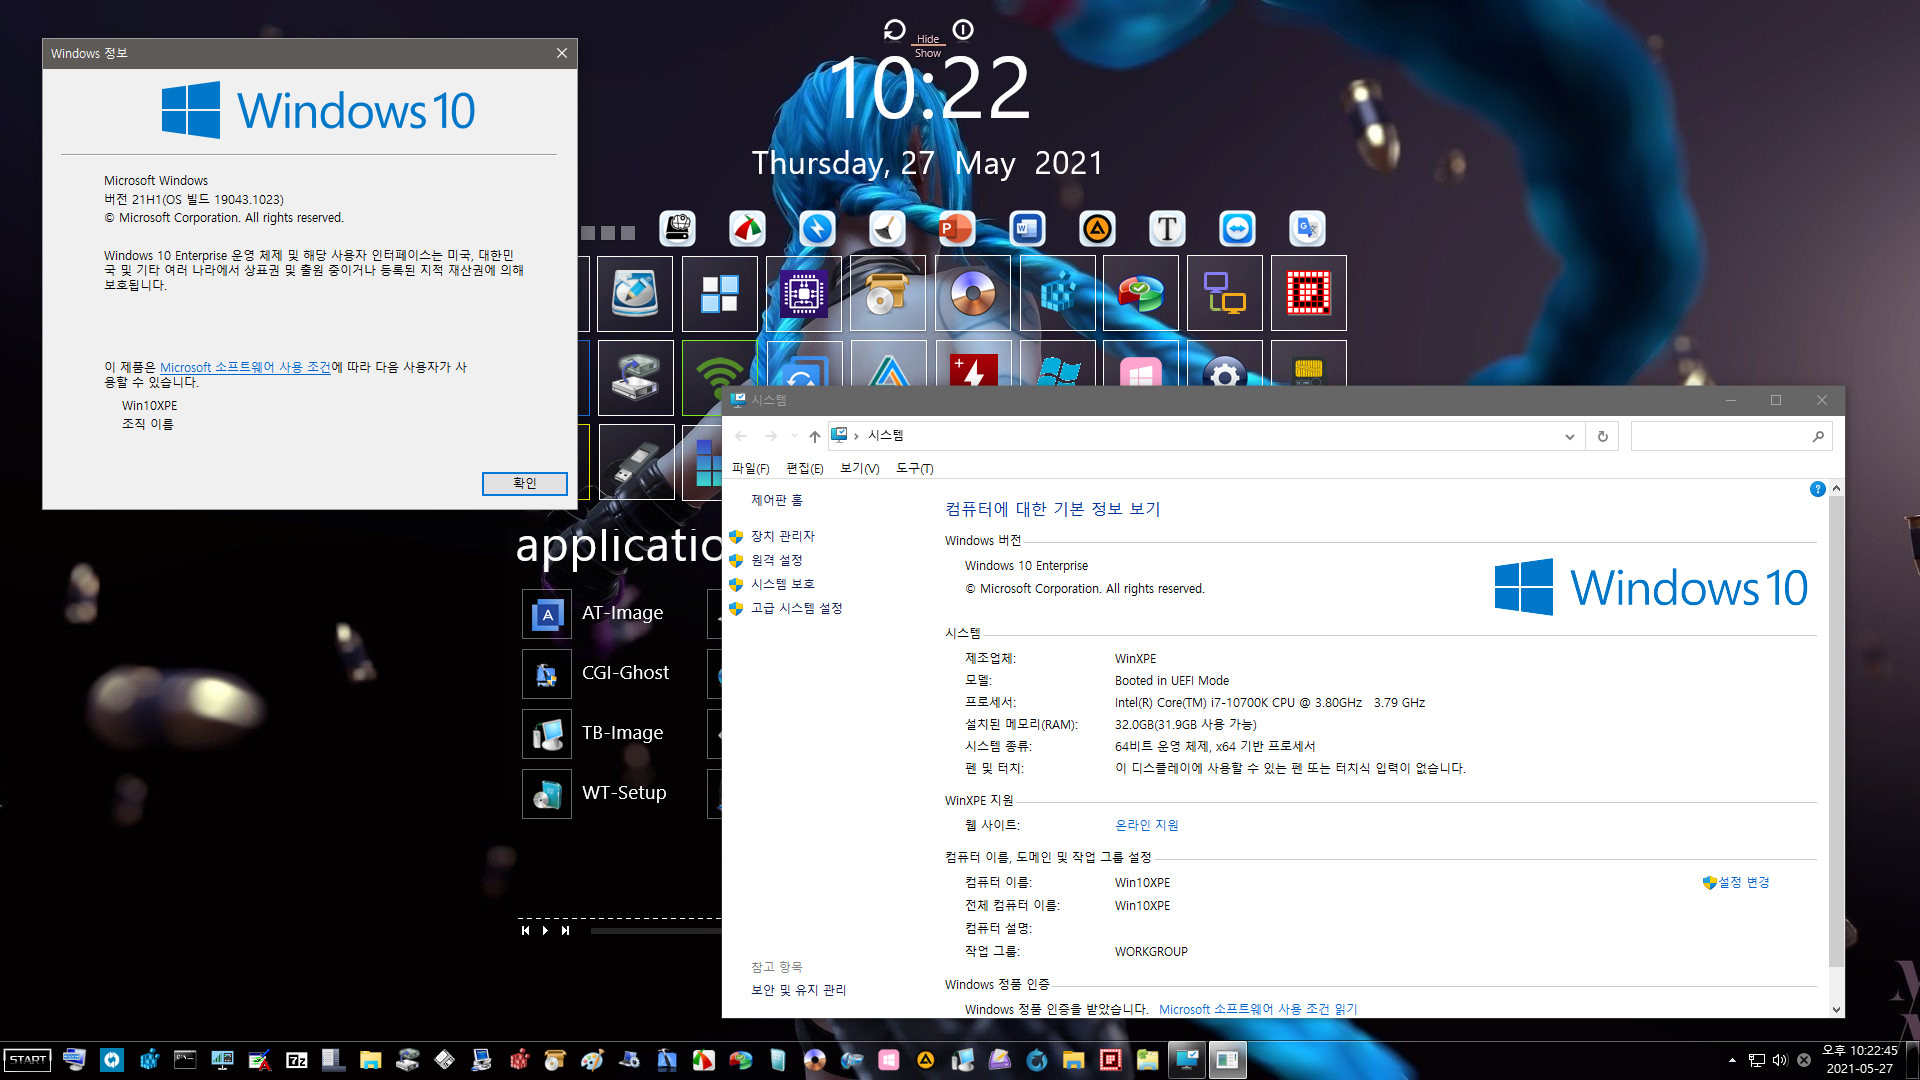
Task: Open the USB flash drive tile
Action: 636,462
